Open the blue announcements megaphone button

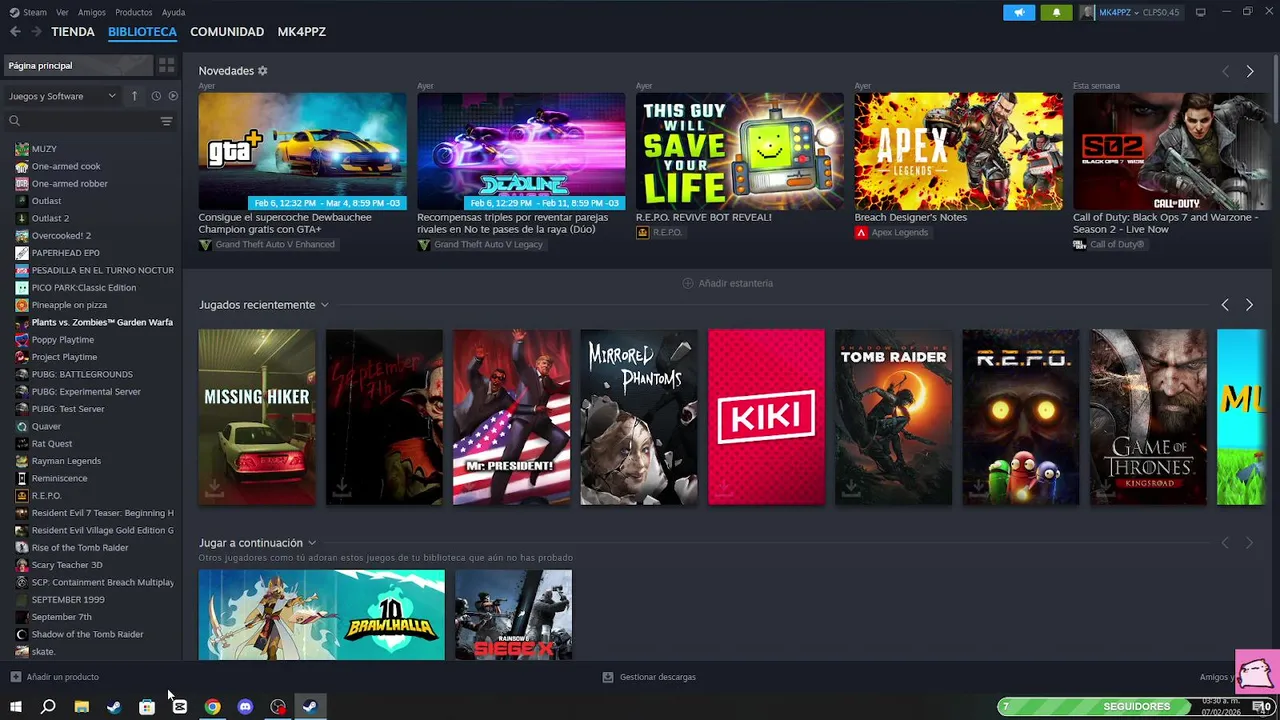pos(1019,12)
